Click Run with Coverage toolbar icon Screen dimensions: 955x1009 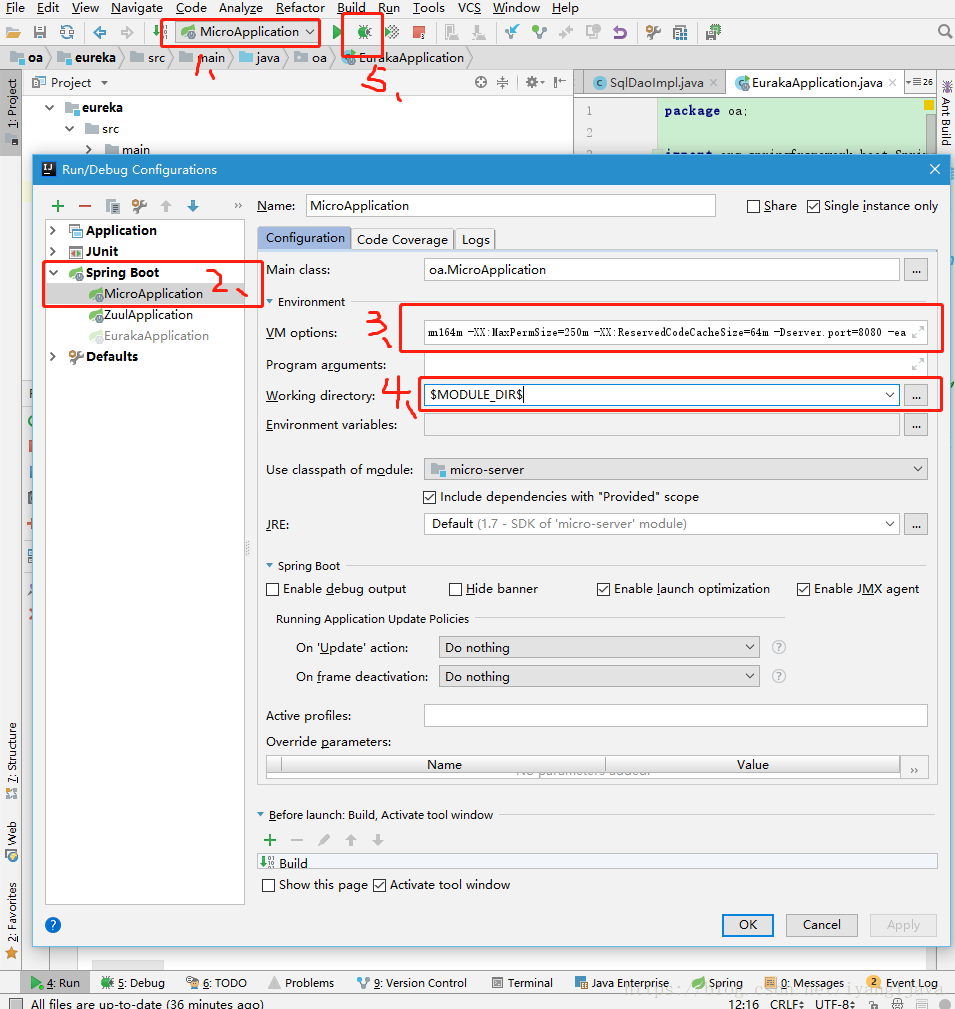pos(391,32)
